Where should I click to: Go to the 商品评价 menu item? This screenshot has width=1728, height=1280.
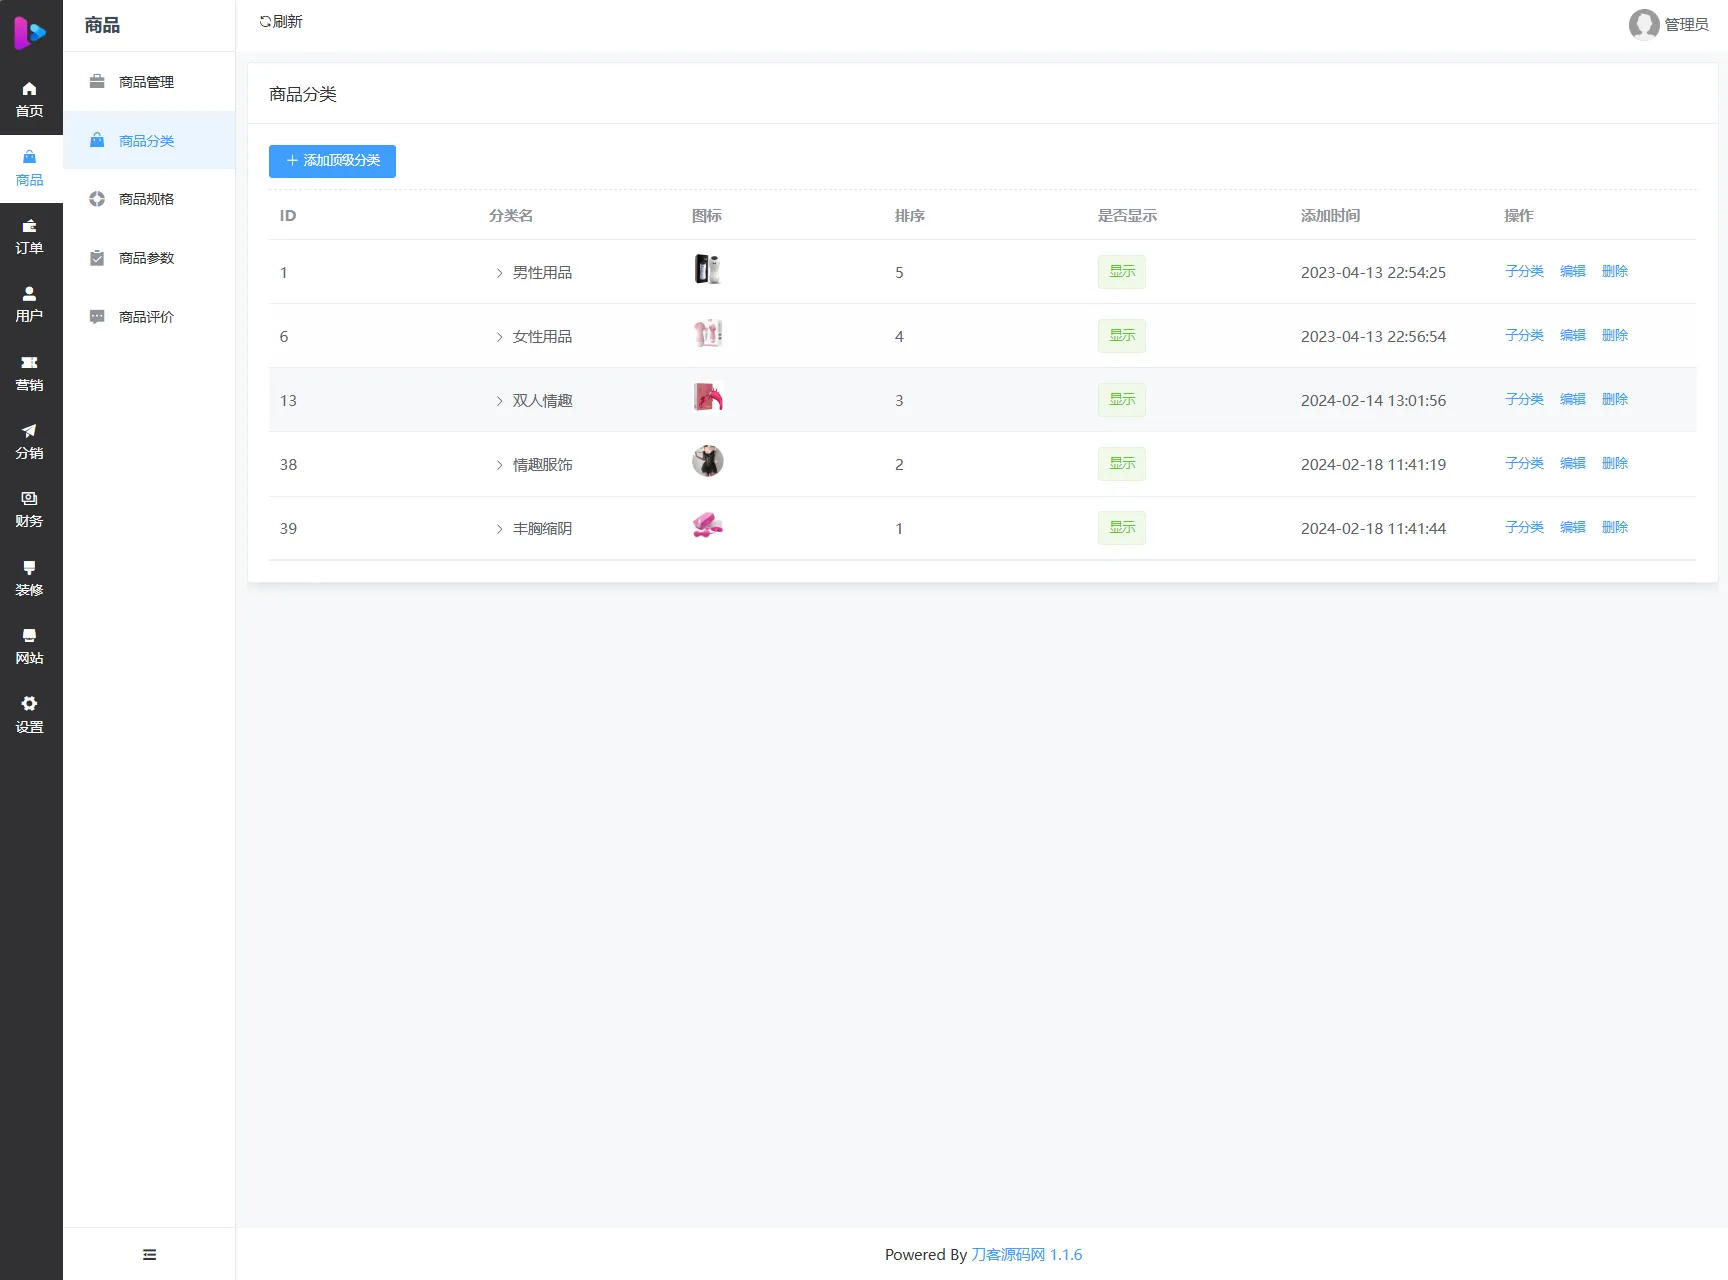point(146,317)
